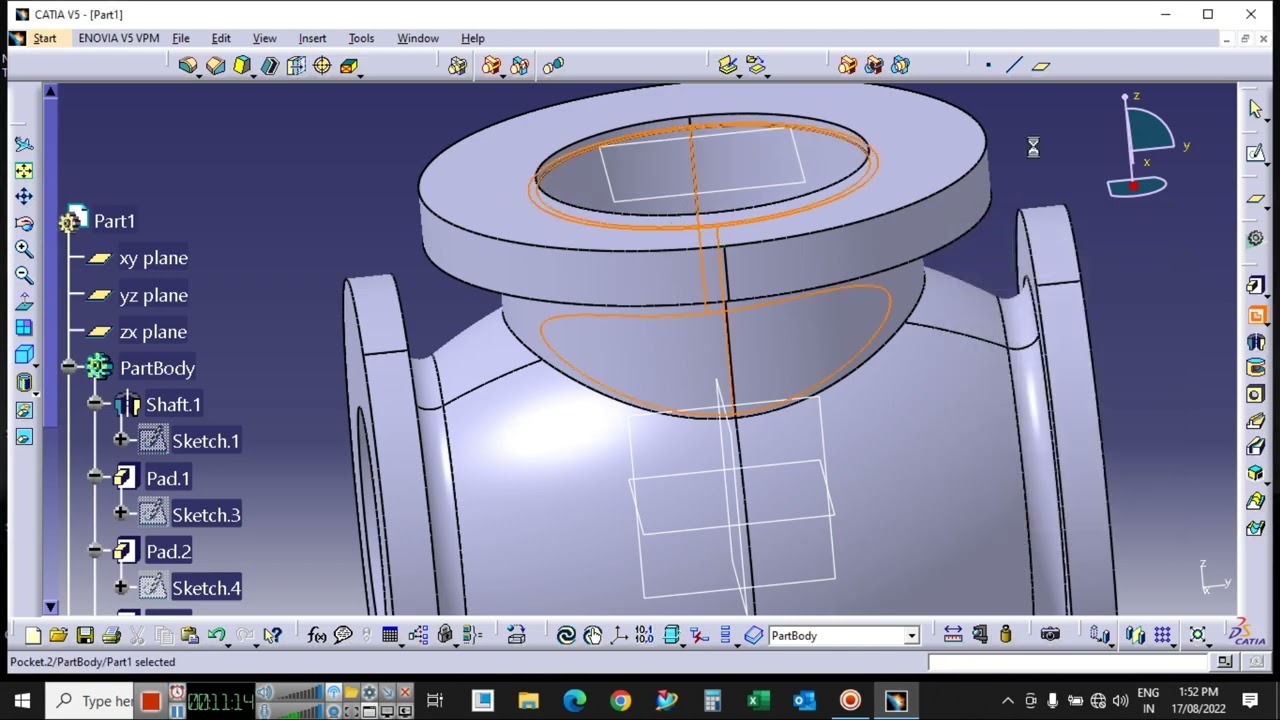Screen dimensions: 1280x720
Task: Click the Measure Between icon
Action: (x=953, y=635)
